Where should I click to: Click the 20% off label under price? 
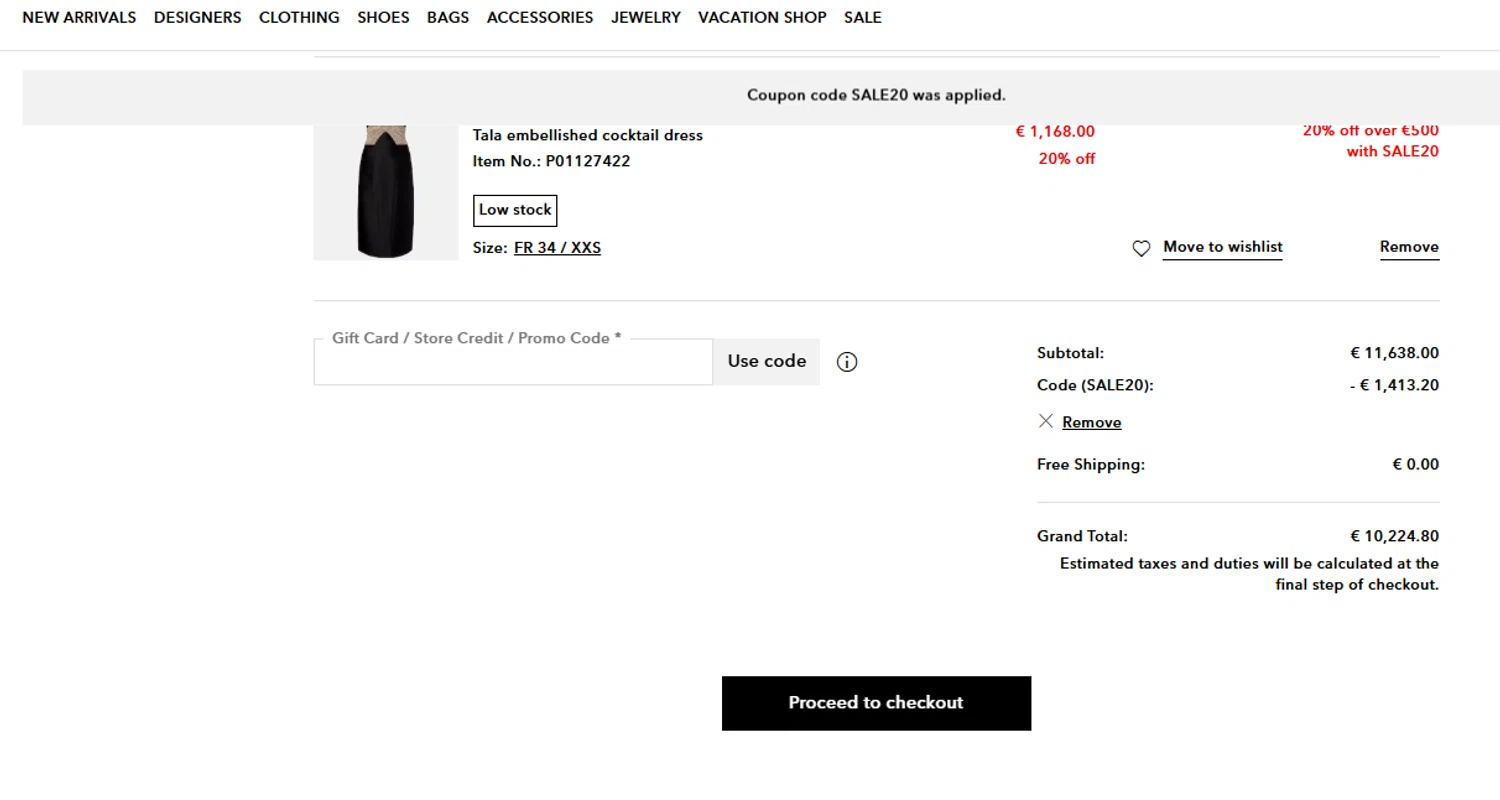[1066, 158]
